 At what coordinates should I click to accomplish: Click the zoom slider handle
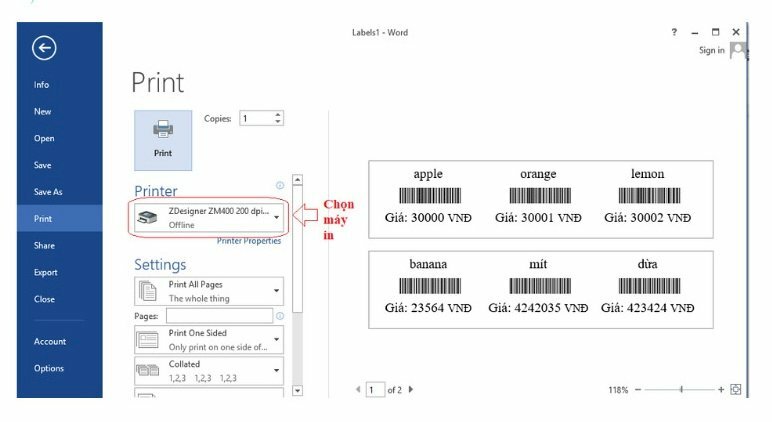point(681,390)
